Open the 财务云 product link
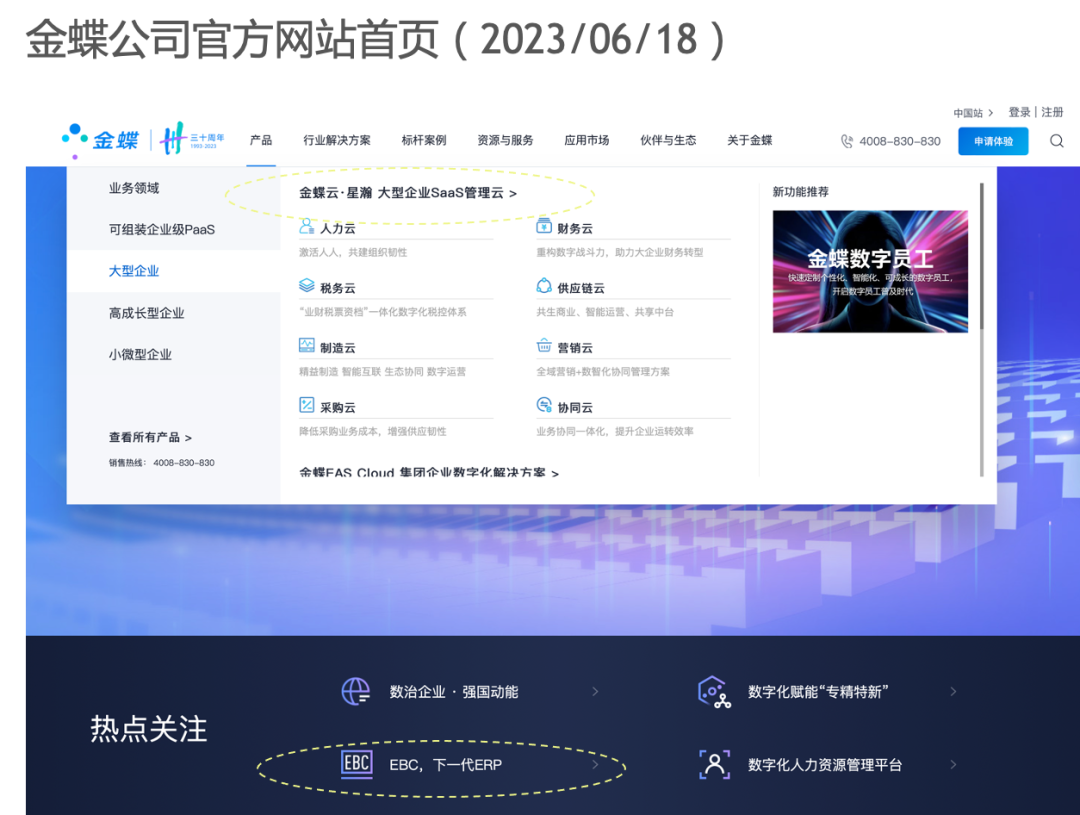The width and height of the screenshot is (1080, 815). [575, 228]
